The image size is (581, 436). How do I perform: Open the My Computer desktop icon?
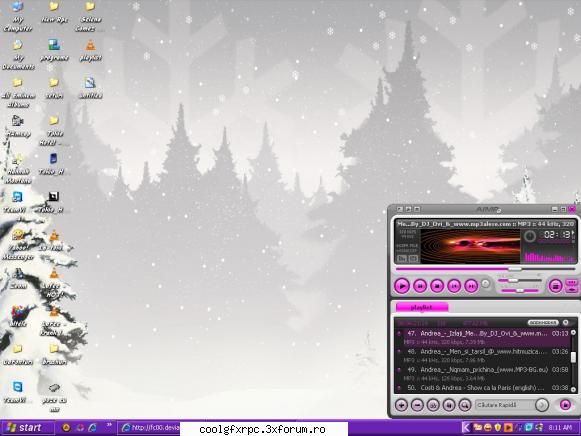pyautogui.click(x=17, y=16)
